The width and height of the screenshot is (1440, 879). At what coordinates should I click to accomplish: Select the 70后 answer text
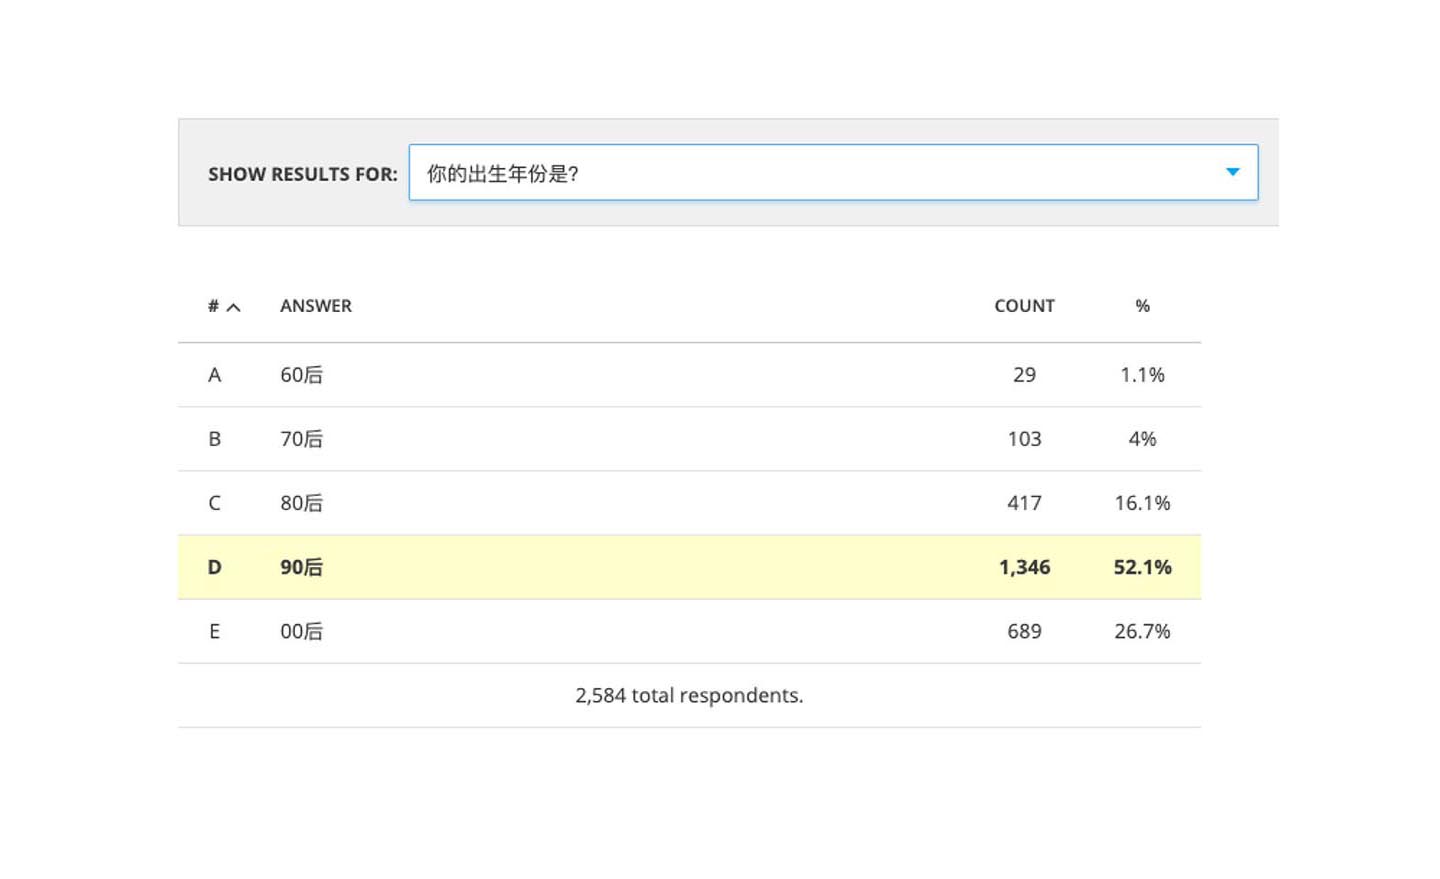tap(301, 439)
